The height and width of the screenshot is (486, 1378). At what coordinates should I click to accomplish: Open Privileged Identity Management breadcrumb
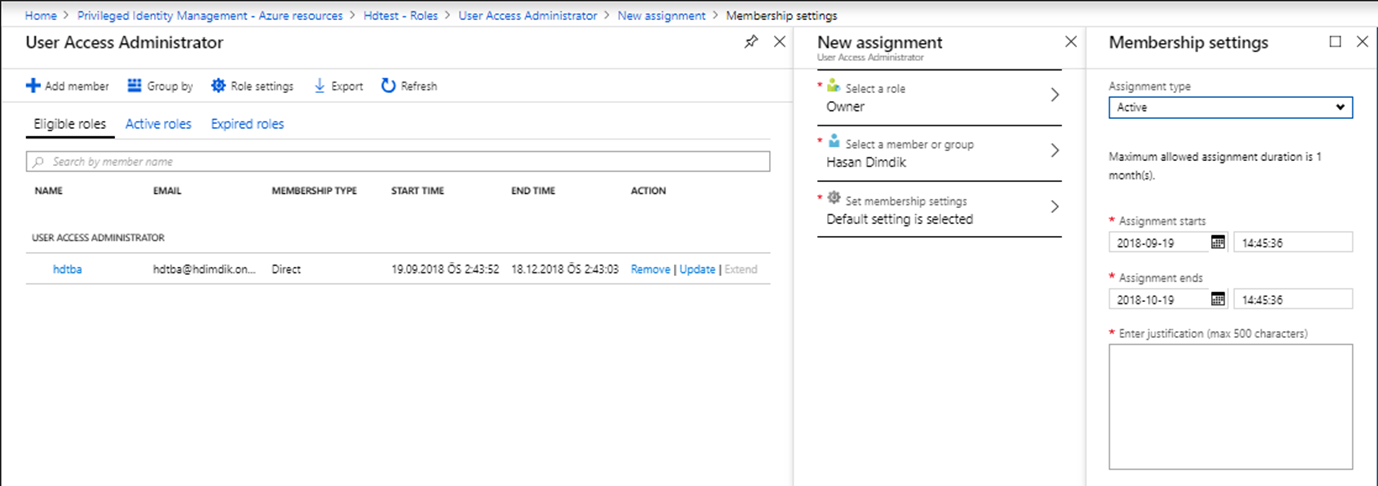(x=210, y=16)
